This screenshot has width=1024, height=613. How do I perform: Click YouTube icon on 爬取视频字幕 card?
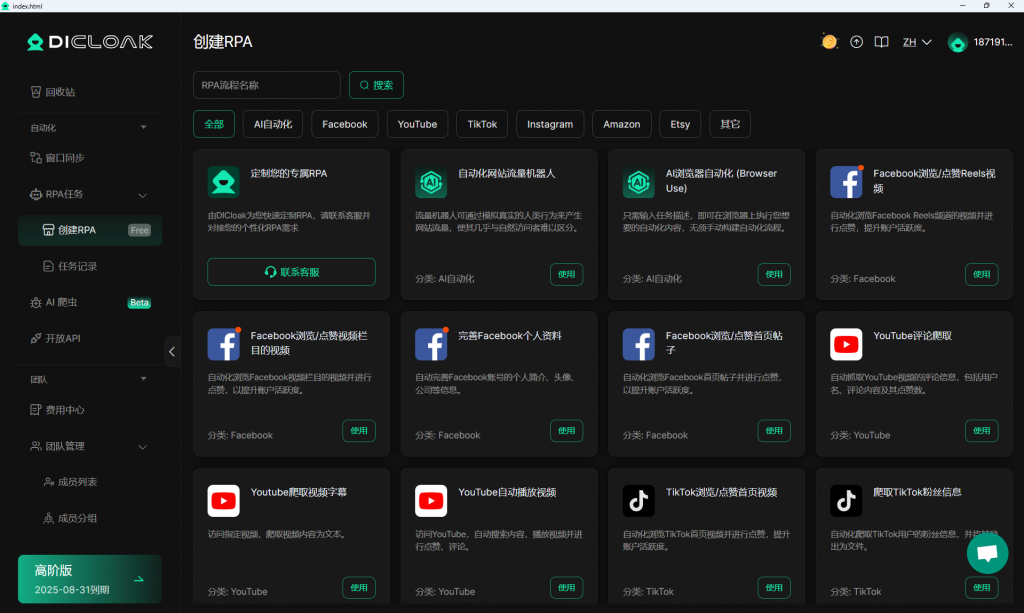pos(223,501)
